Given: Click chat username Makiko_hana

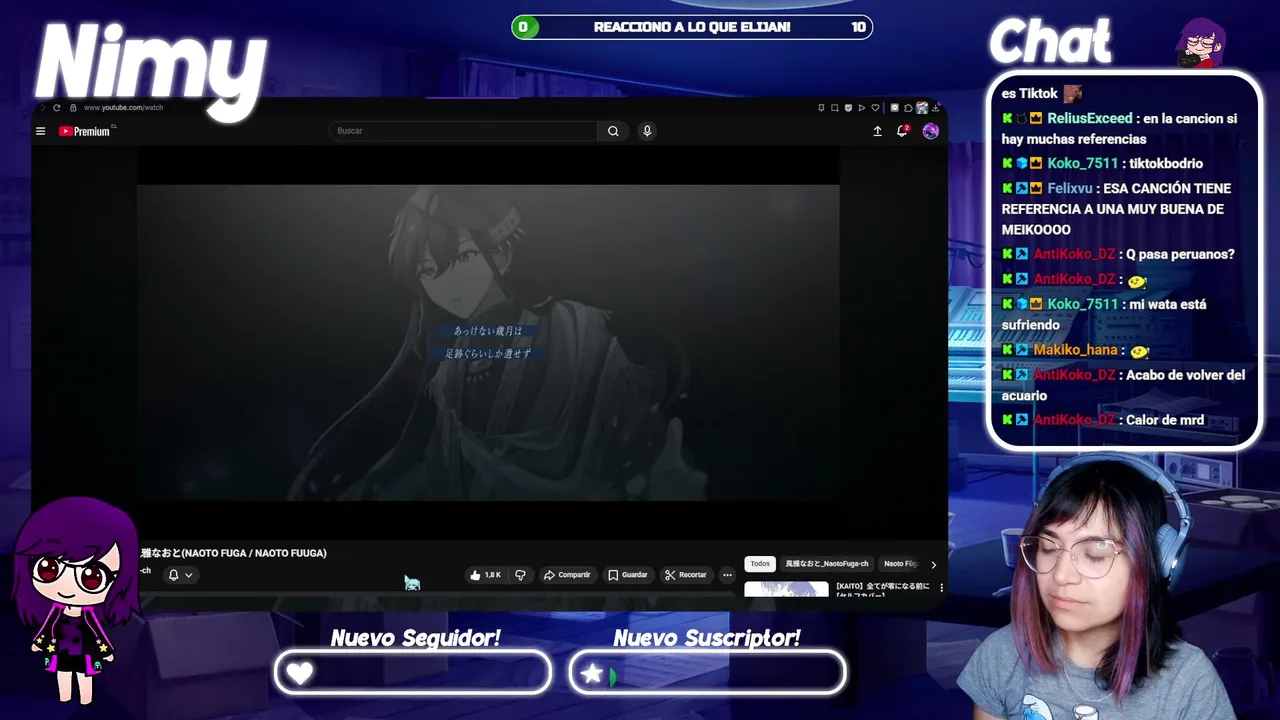Looking at the screenshot, I should tap(1076, 350).
